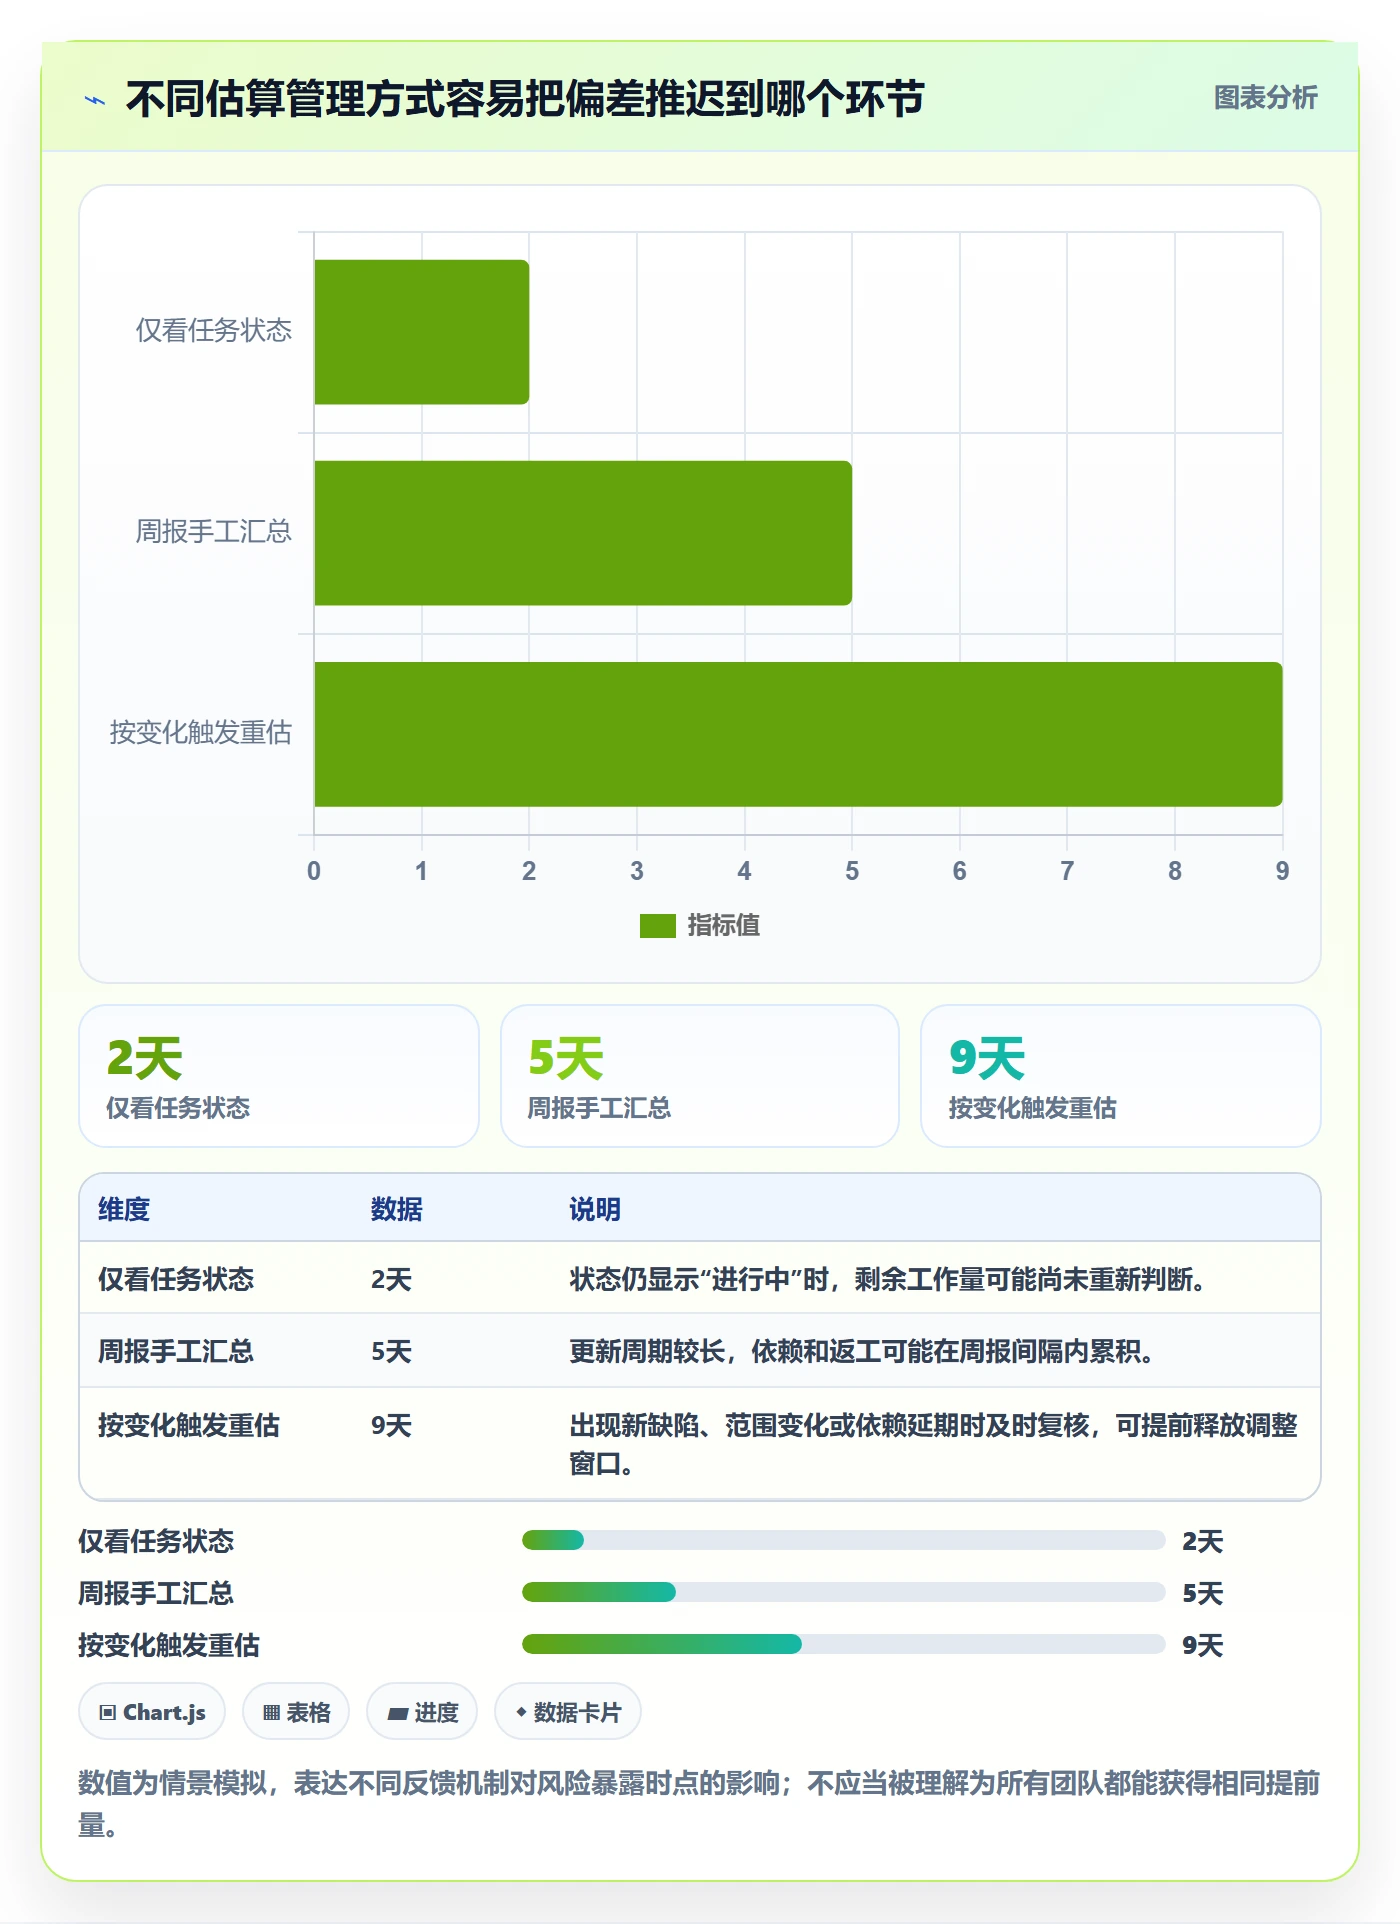Click the 图表分析 label in header

point(1265,98)
